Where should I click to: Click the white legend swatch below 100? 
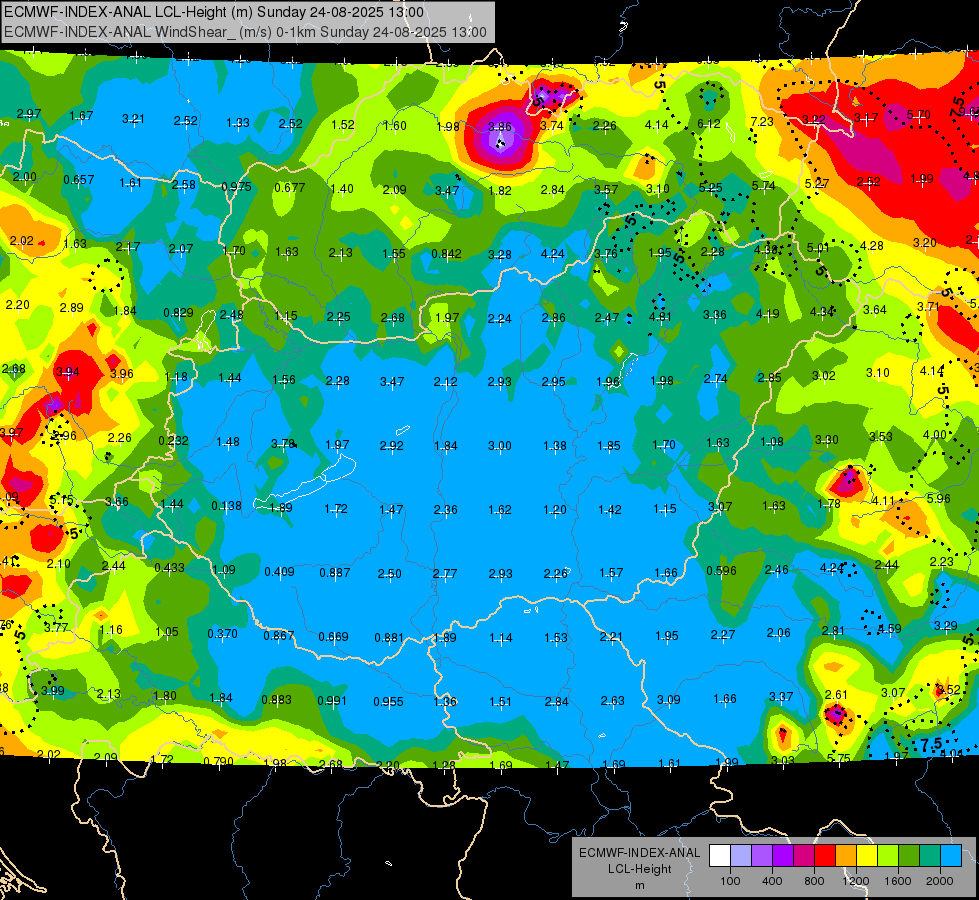tap(720, 856)
